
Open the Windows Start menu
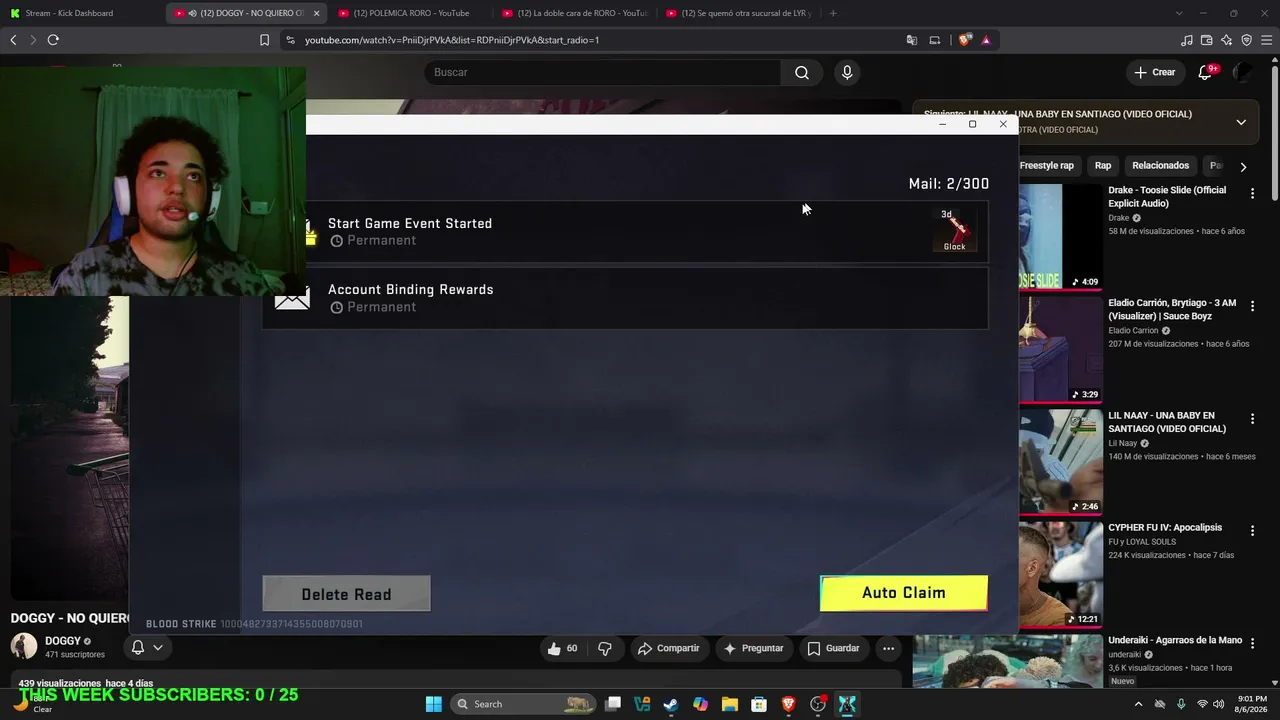pos(434,704)
